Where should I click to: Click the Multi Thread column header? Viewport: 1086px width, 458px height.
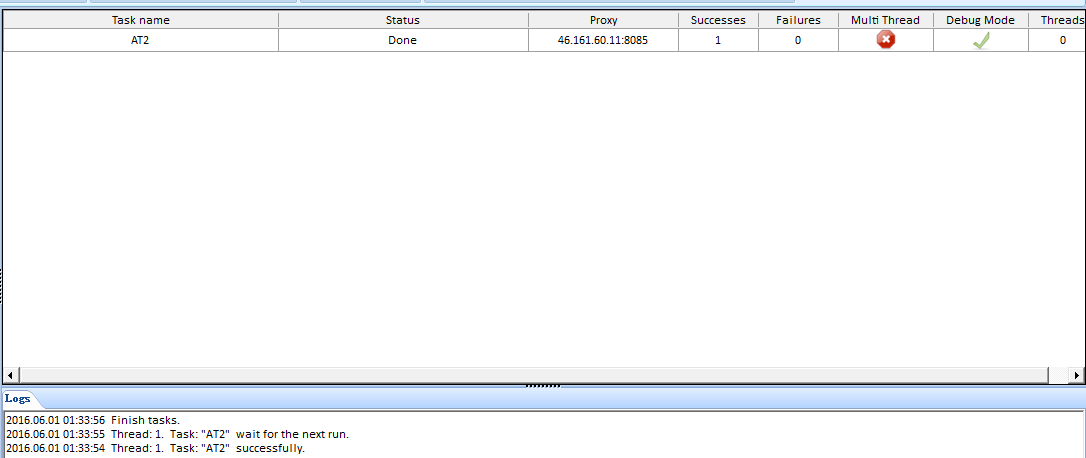[x=885, y=20]
